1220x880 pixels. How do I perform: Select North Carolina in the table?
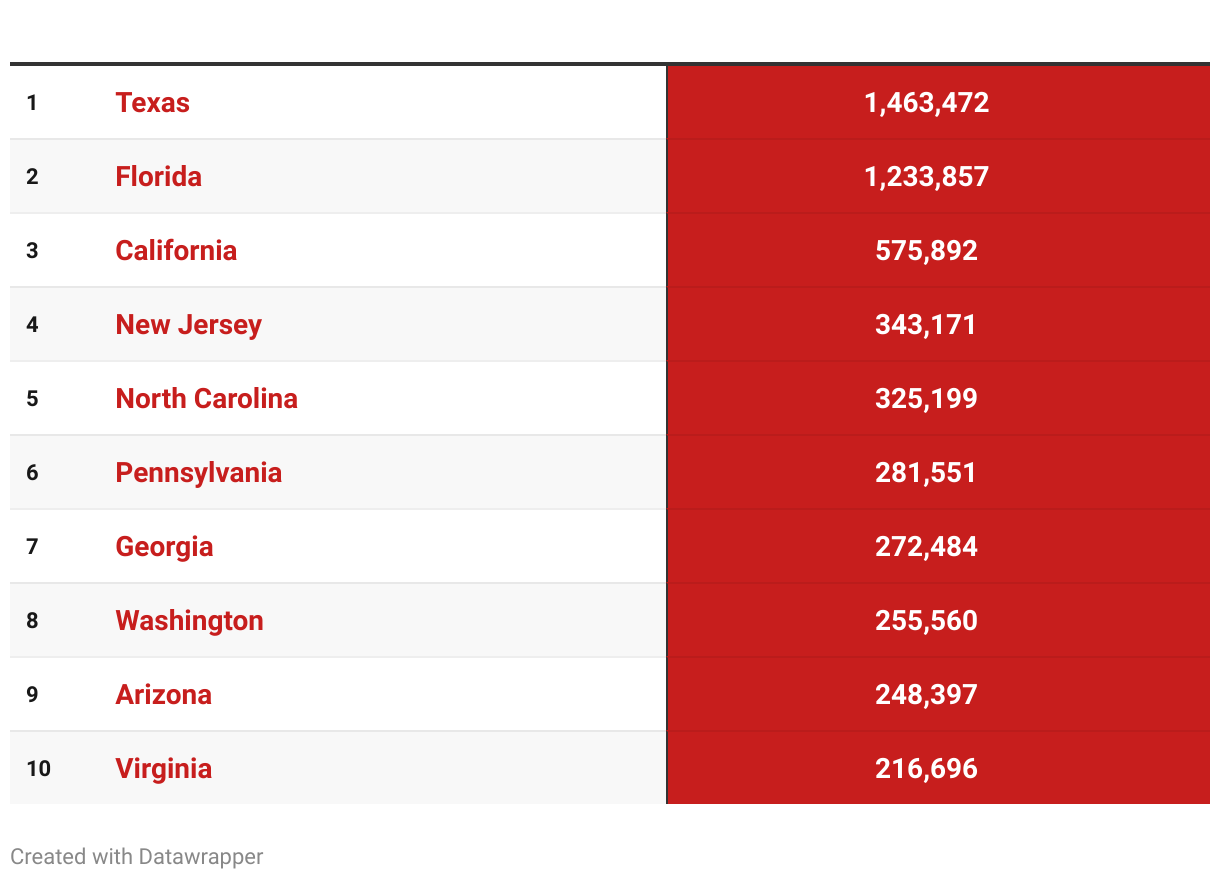pyautogui.click(x=206, y=398)
